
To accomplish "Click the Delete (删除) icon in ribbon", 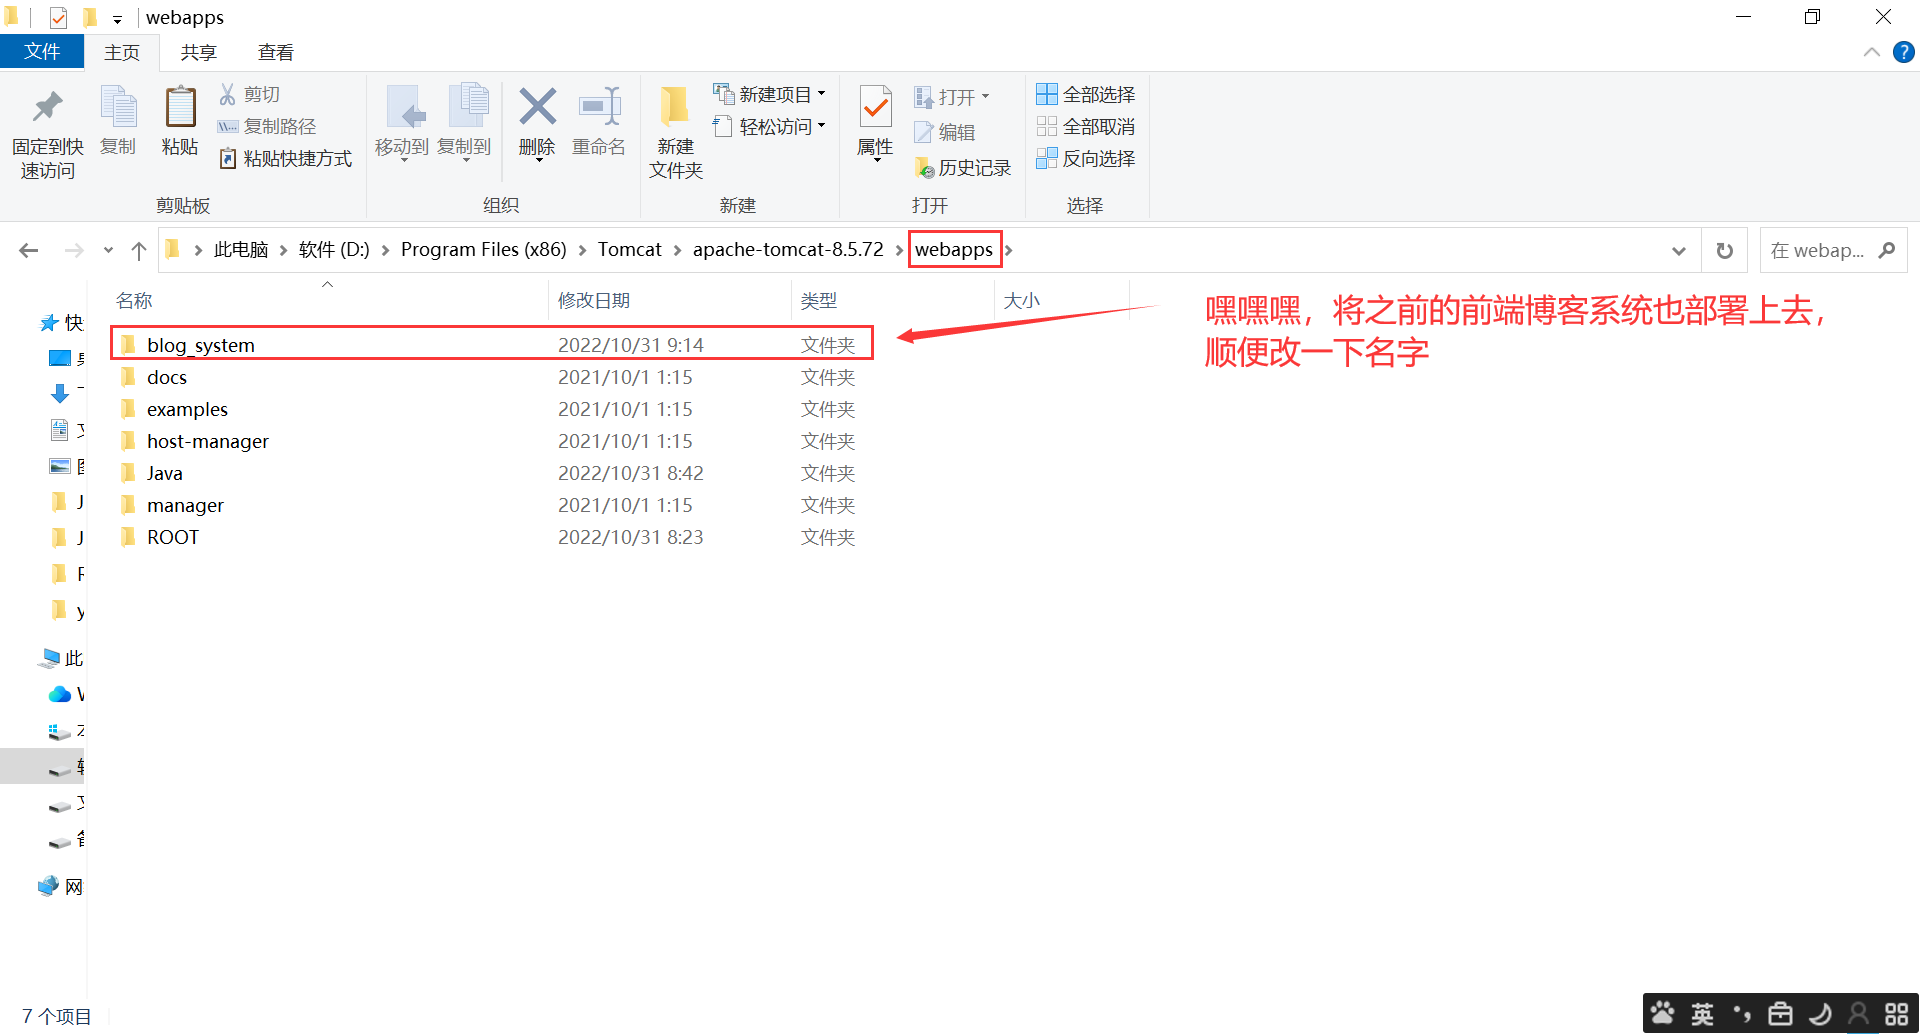I will (x=537, y=108).
